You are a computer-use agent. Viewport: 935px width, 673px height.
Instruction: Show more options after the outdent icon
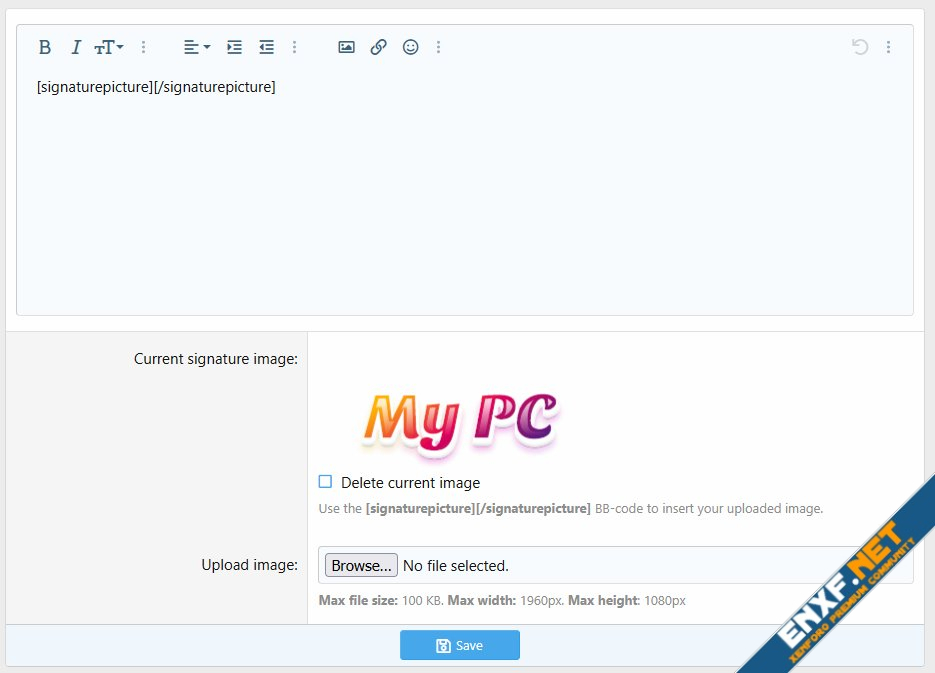click(294, 47)
